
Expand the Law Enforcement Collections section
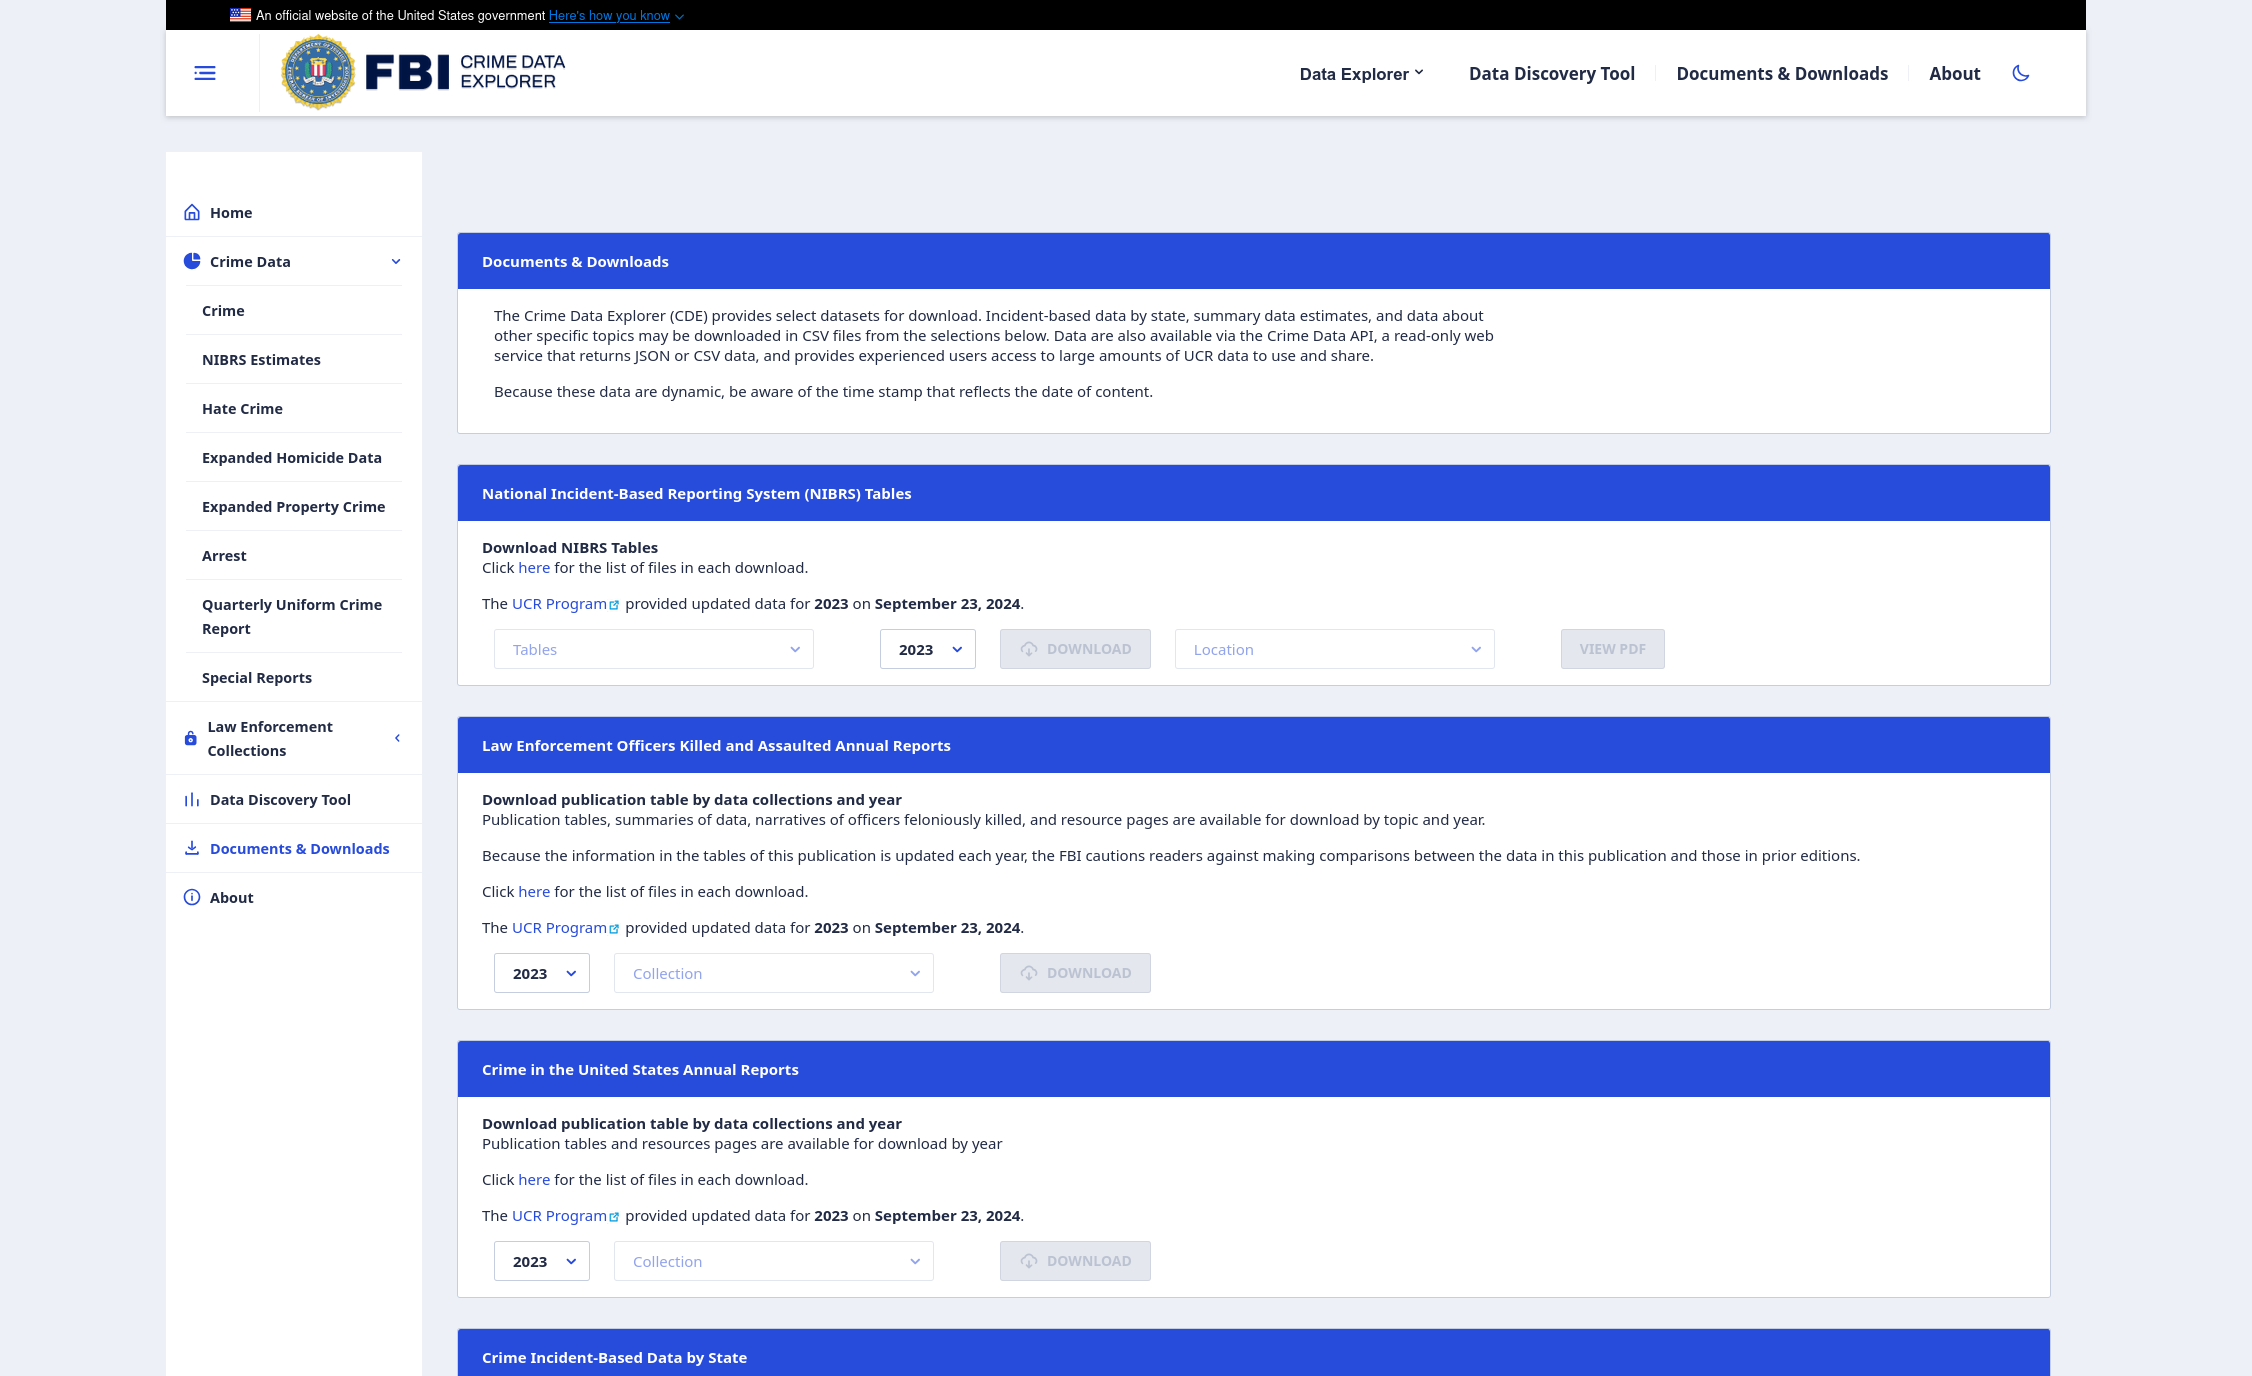tap(397, 738)
